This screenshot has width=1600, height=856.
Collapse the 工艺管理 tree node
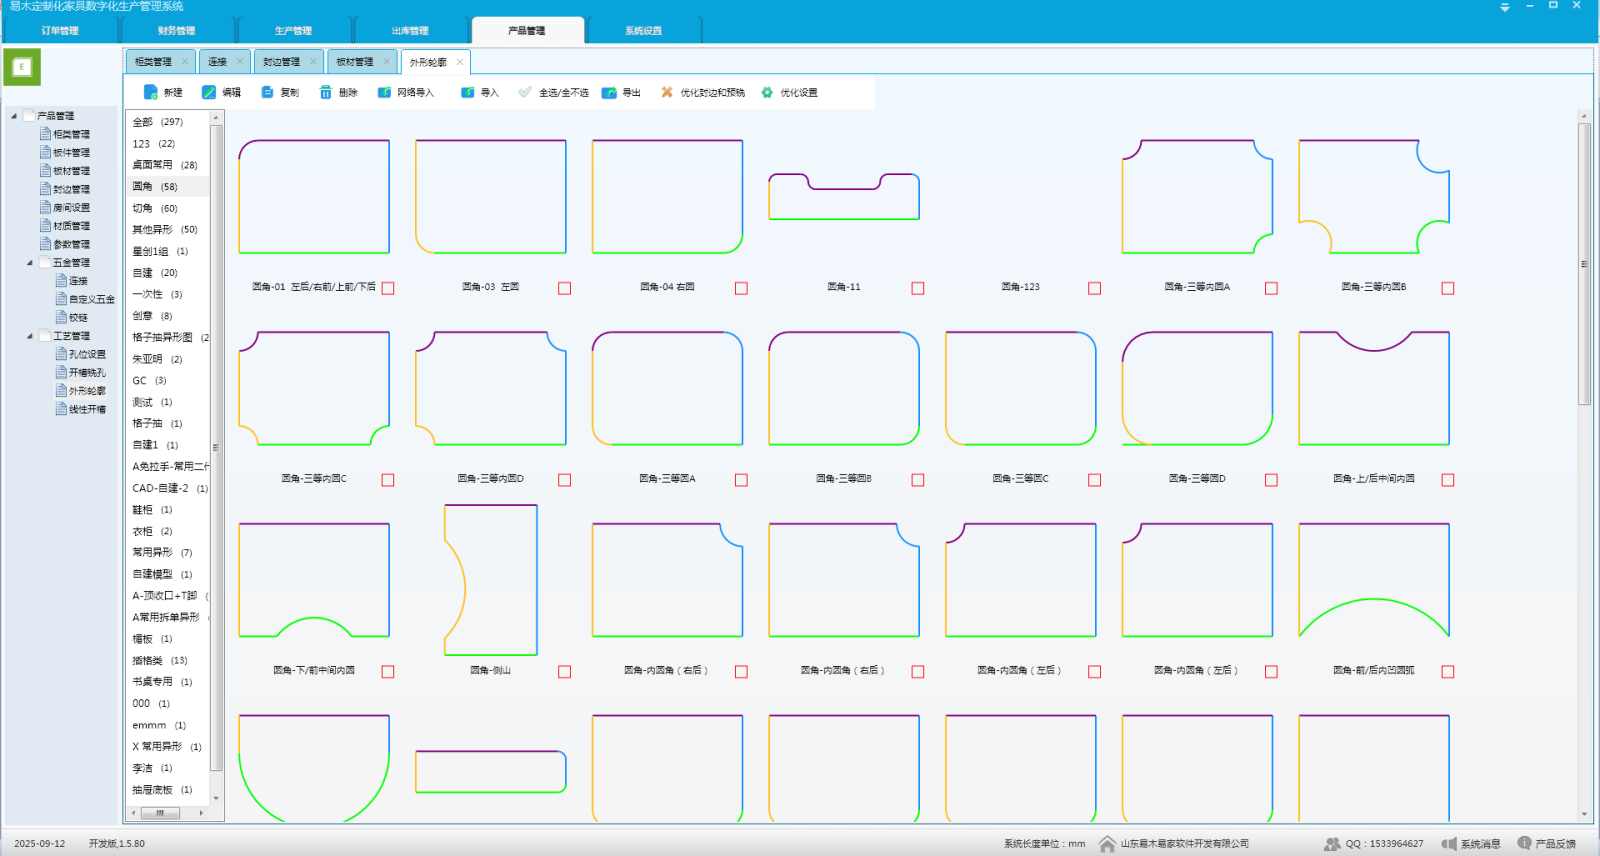pos(30,336)
